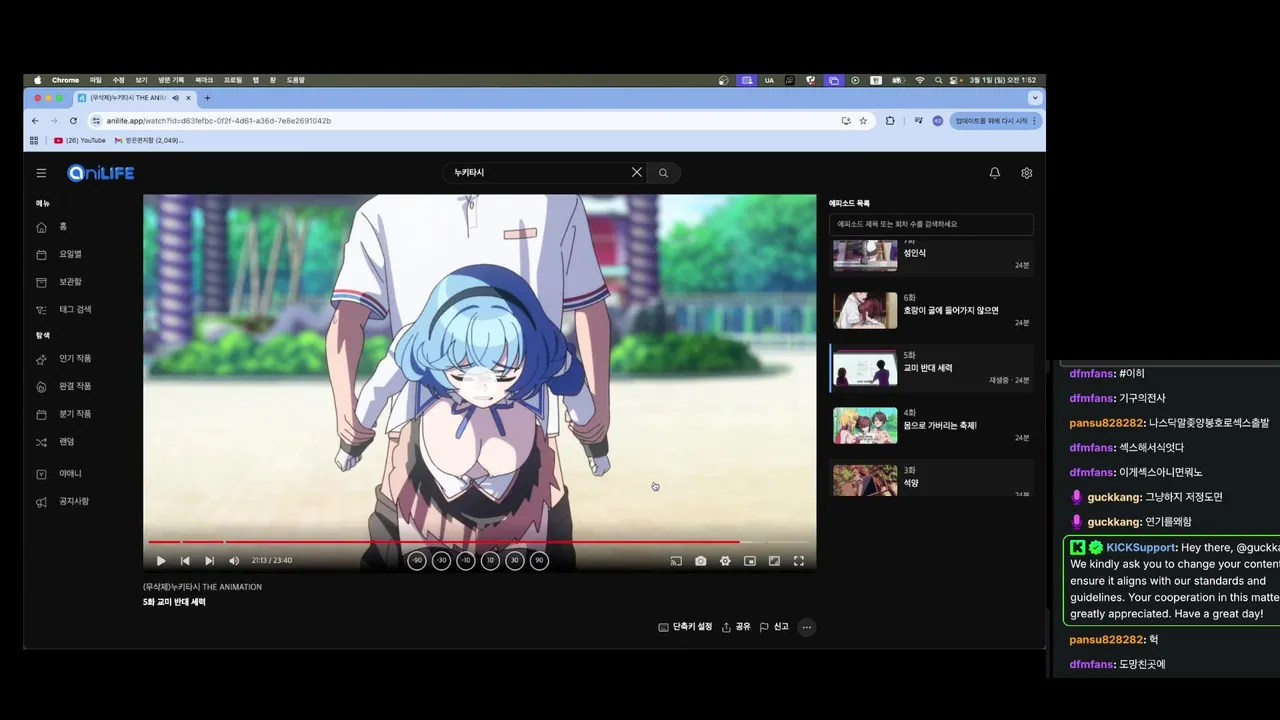The width and height of the screenshot is (1280, 720).
Task: Open the Chrome extensions puzzle icon
Action: (x=890, y=121)
